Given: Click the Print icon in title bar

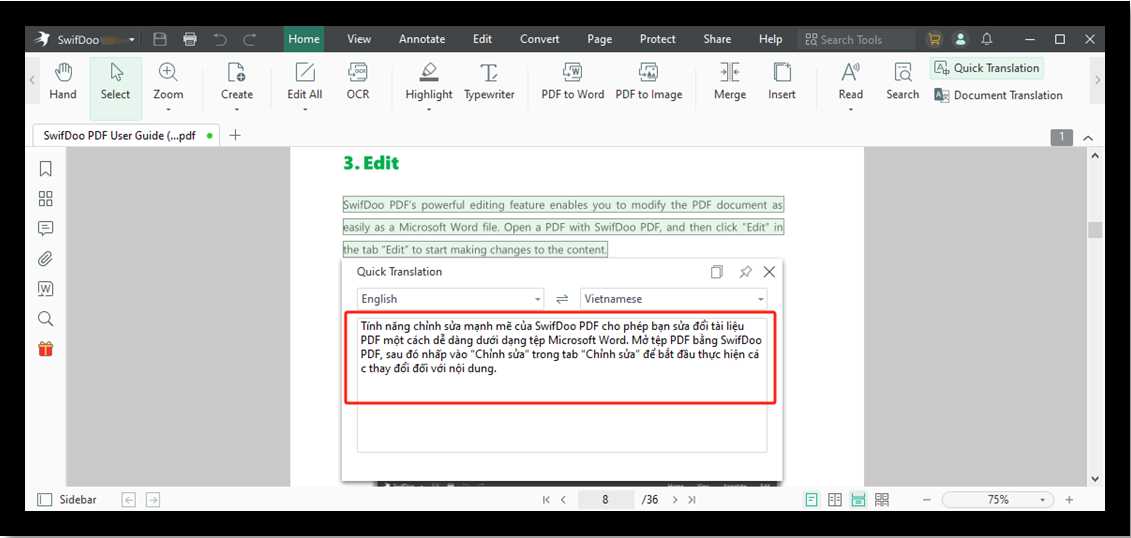Looking at the screenshot, I should pos(190,39).
